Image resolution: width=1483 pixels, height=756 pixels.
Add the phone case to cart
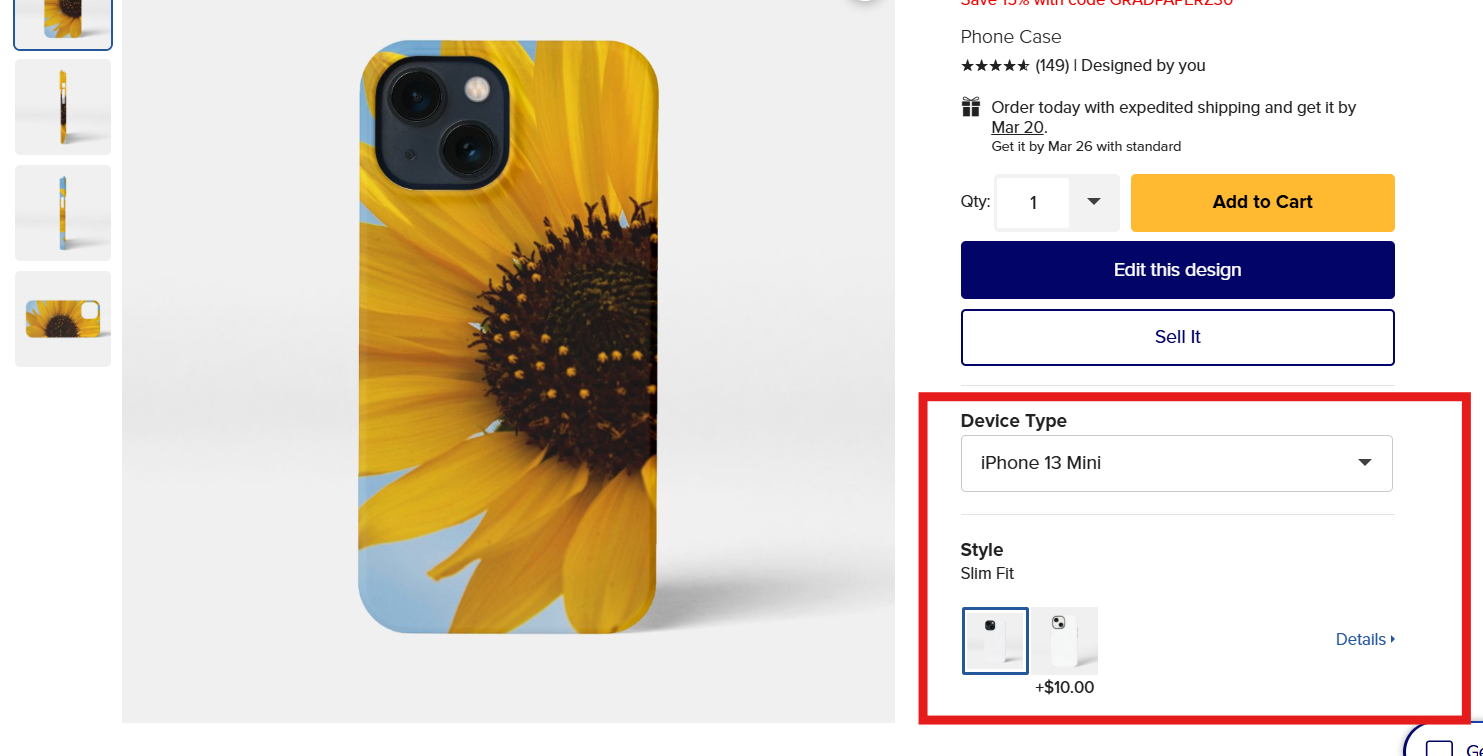tap(1262, 202)
